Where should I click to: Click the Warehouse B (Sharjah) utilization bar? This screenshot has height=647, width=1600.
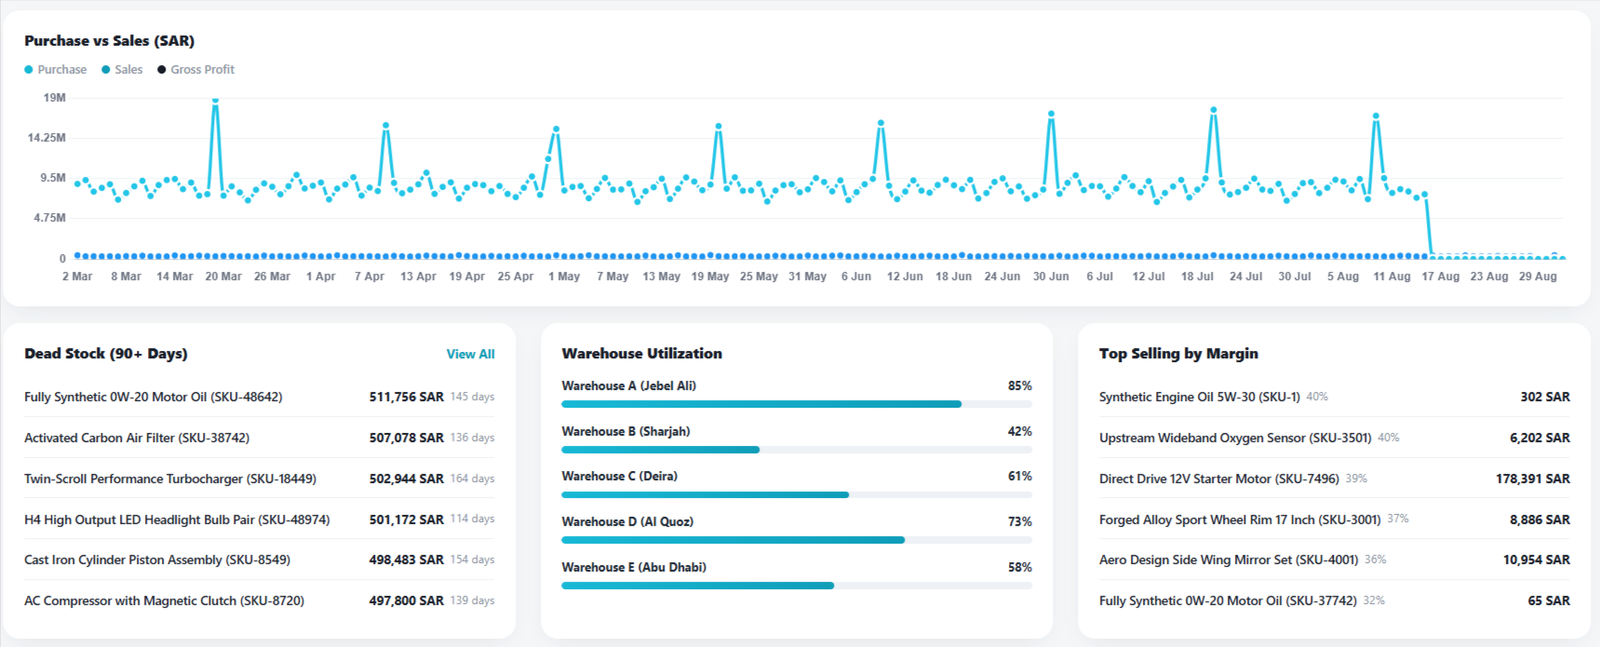click(x=796, y=450)
